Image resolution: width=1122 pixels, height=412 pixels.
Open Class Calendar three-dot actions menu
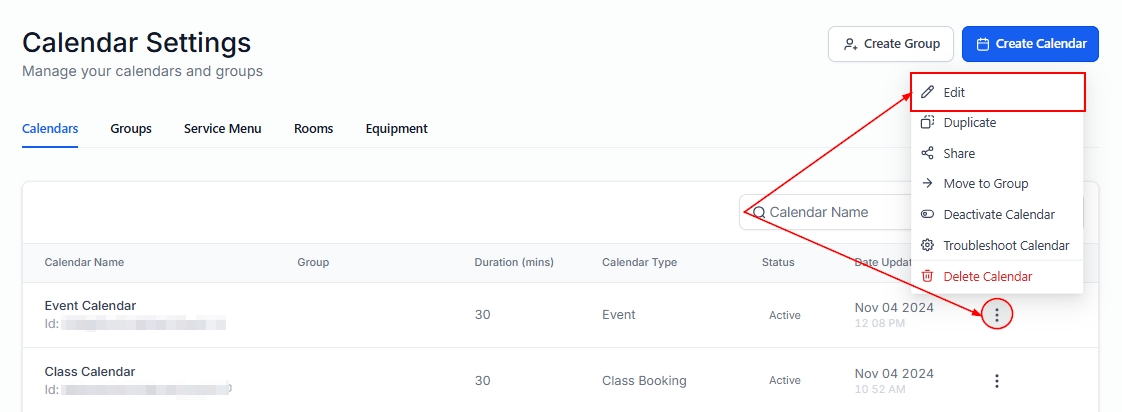997,381
